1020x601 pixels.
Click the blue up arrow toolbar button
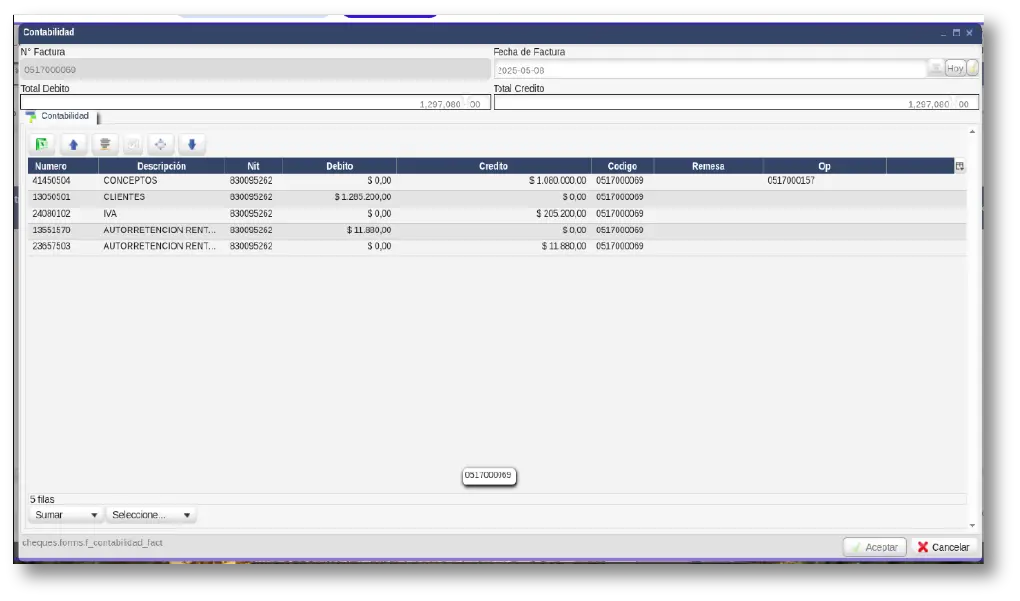tap(74, 144)
